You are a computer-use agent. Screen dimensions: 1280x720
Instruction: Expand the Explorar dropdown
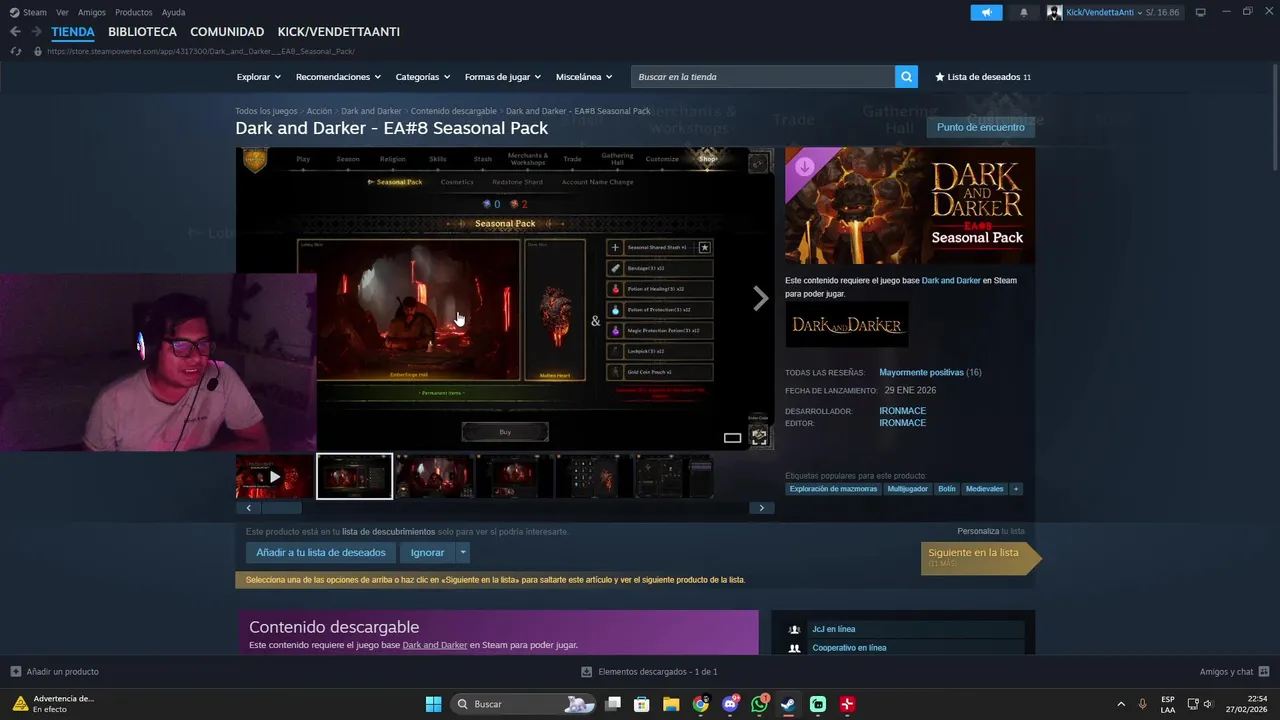click(x=258, y=77)
